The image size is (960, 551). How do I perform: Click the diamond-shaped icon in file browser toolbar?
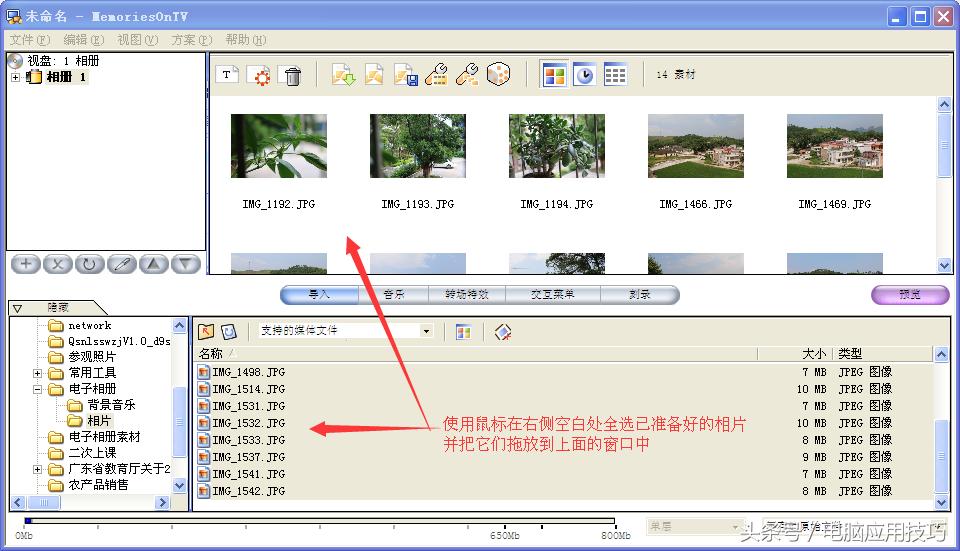[503, 332]
